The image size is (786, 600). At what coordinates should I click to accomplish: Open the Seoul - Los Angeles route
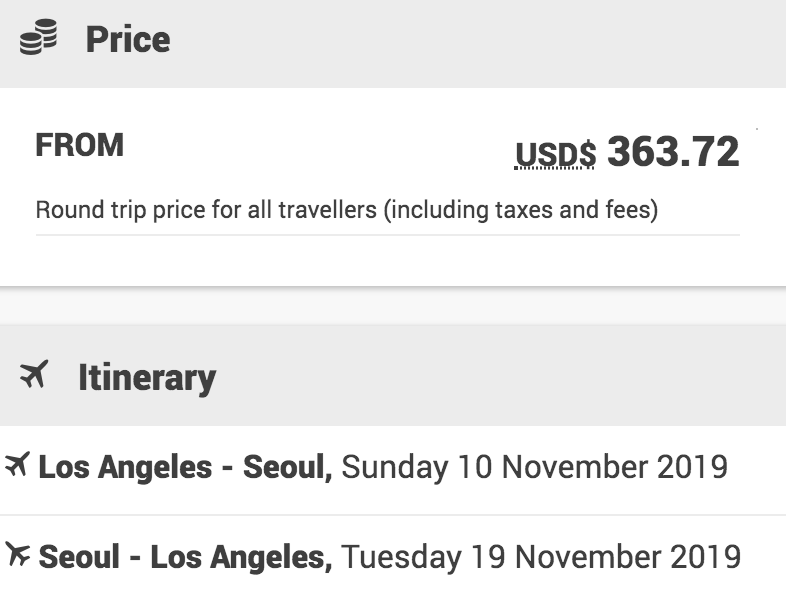point(185,556)
